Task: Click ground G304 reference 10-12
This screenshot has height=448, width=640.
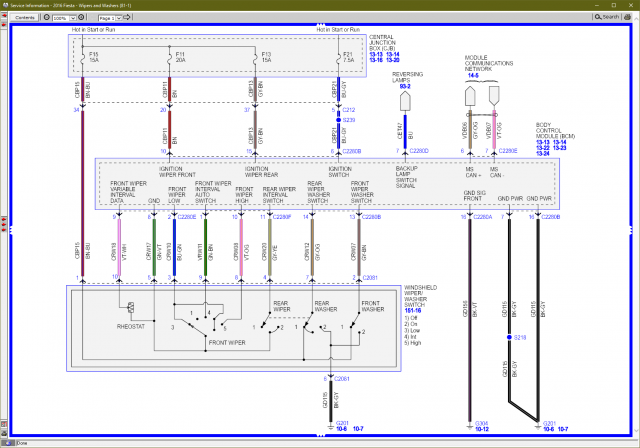Action: (x=482, y=429)
